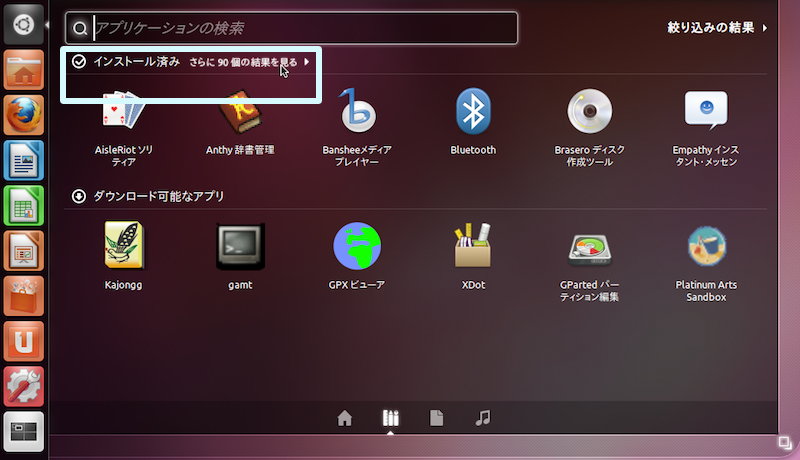
Task: Open System Settings from launcher
Action: 23,387
